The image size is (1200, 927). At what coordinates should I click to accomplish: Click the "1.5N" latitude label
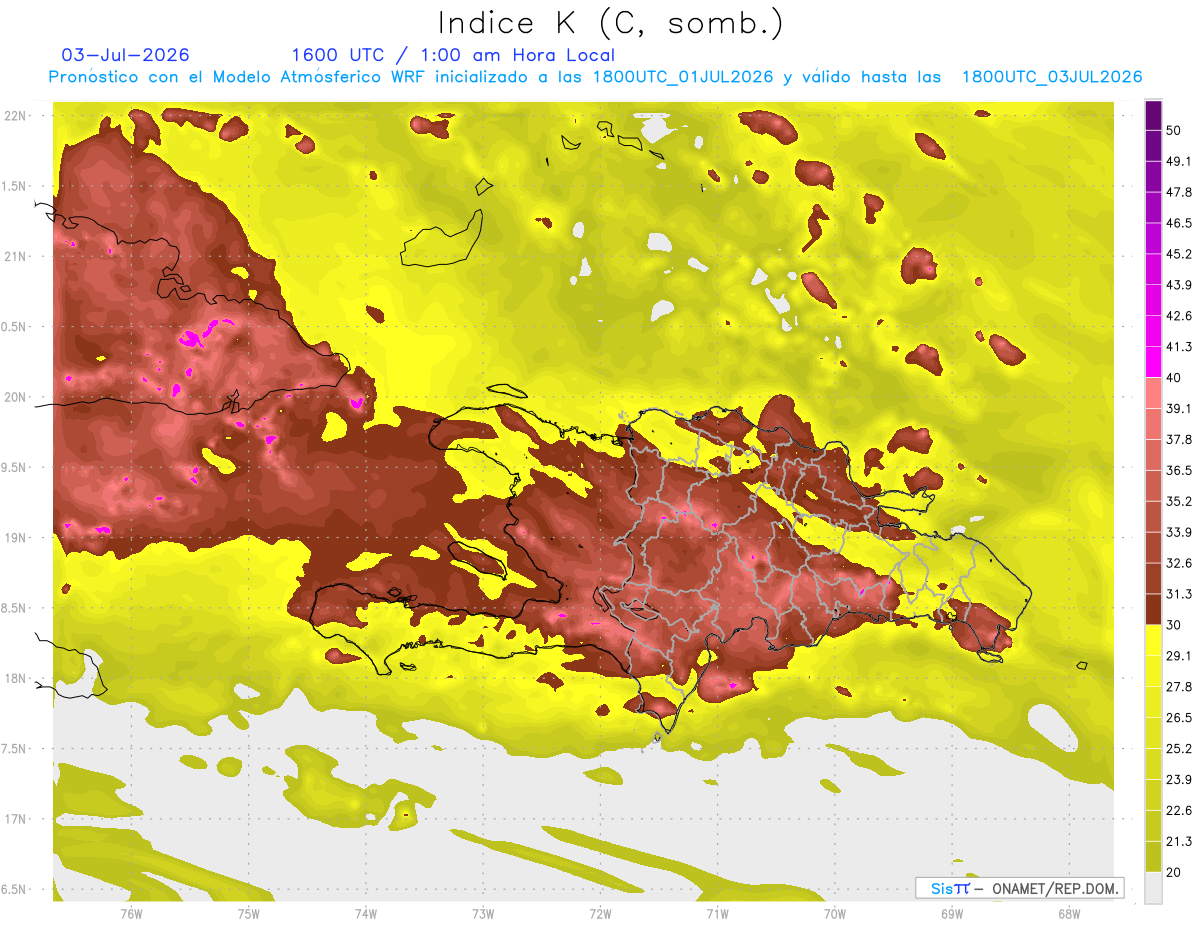coord(15,186)
